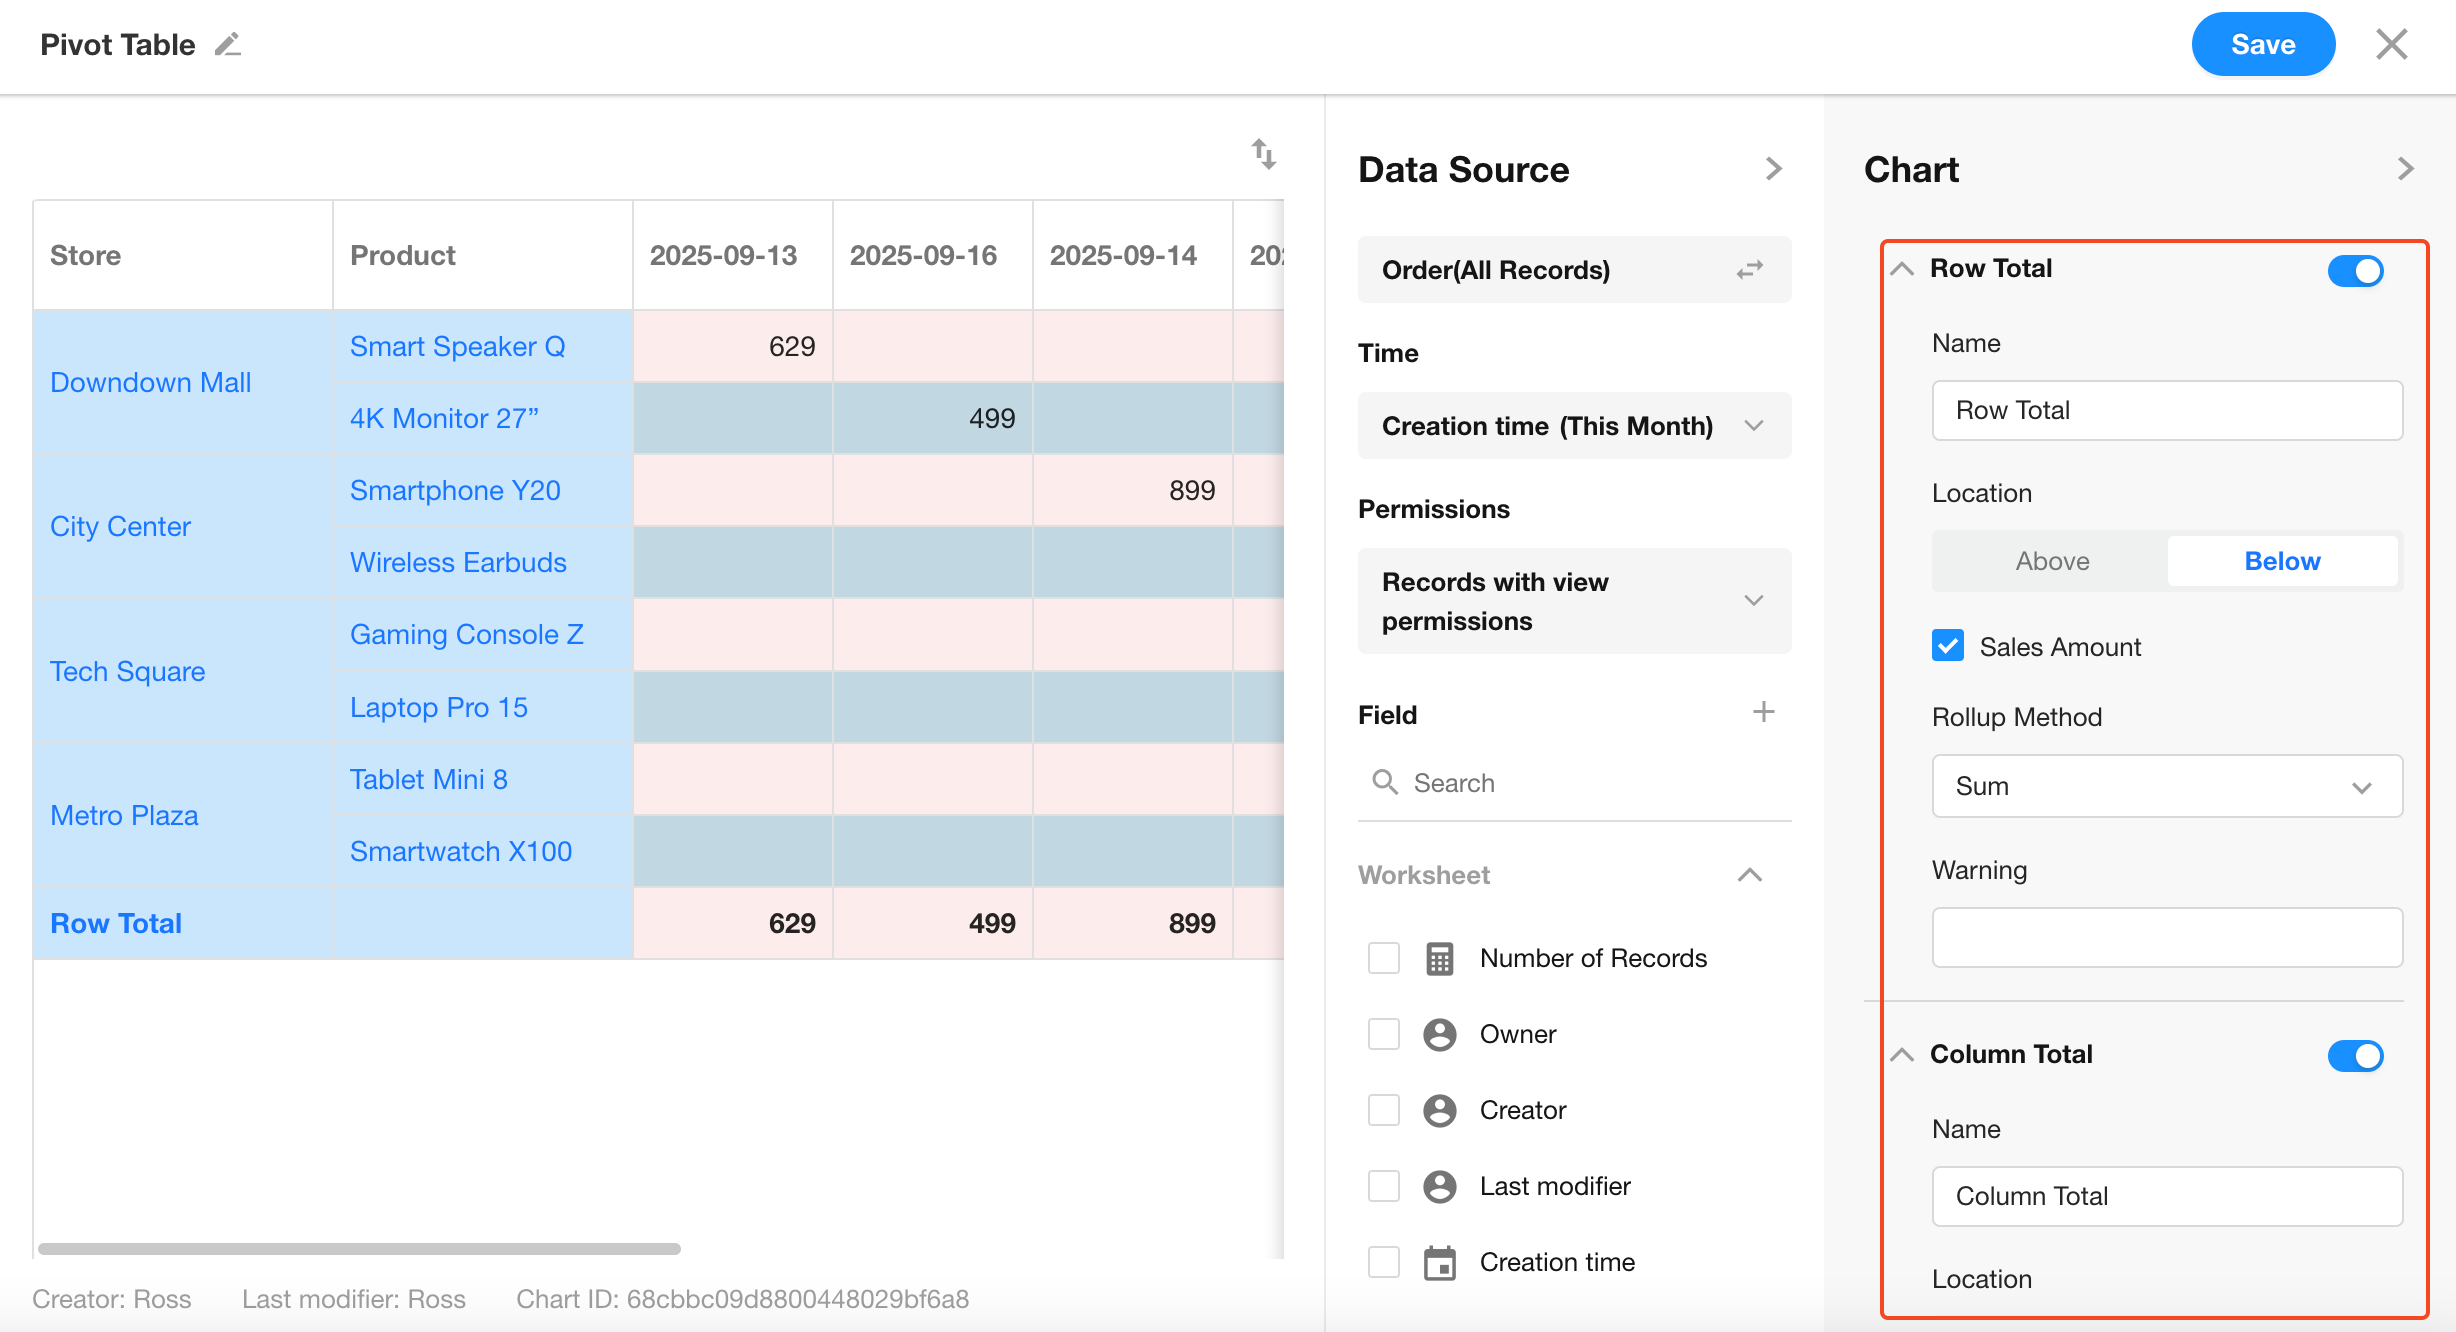Click the search magnifier icon in Field
The height and width of the screenshot is (1332, 2456).
1385,782
